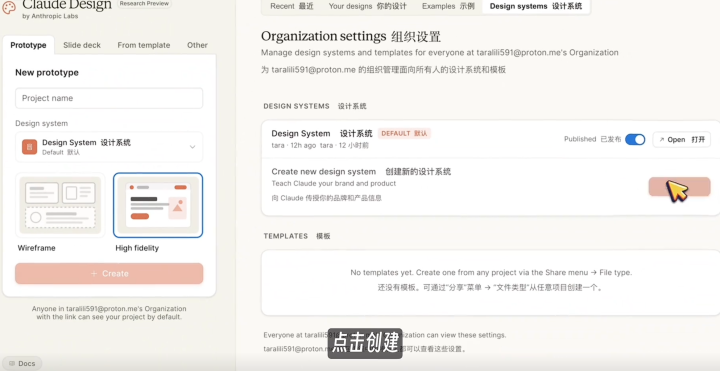The height and width of the screenshot is (371, 720).
Task: Open the Your designs tab
Action: pos(367,6)
